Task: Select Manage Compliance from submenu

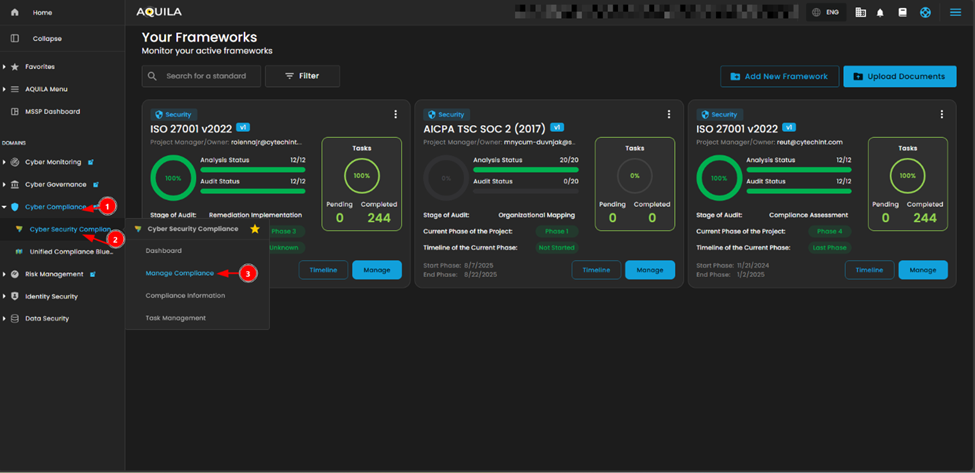Action: (x=180, y=273)
